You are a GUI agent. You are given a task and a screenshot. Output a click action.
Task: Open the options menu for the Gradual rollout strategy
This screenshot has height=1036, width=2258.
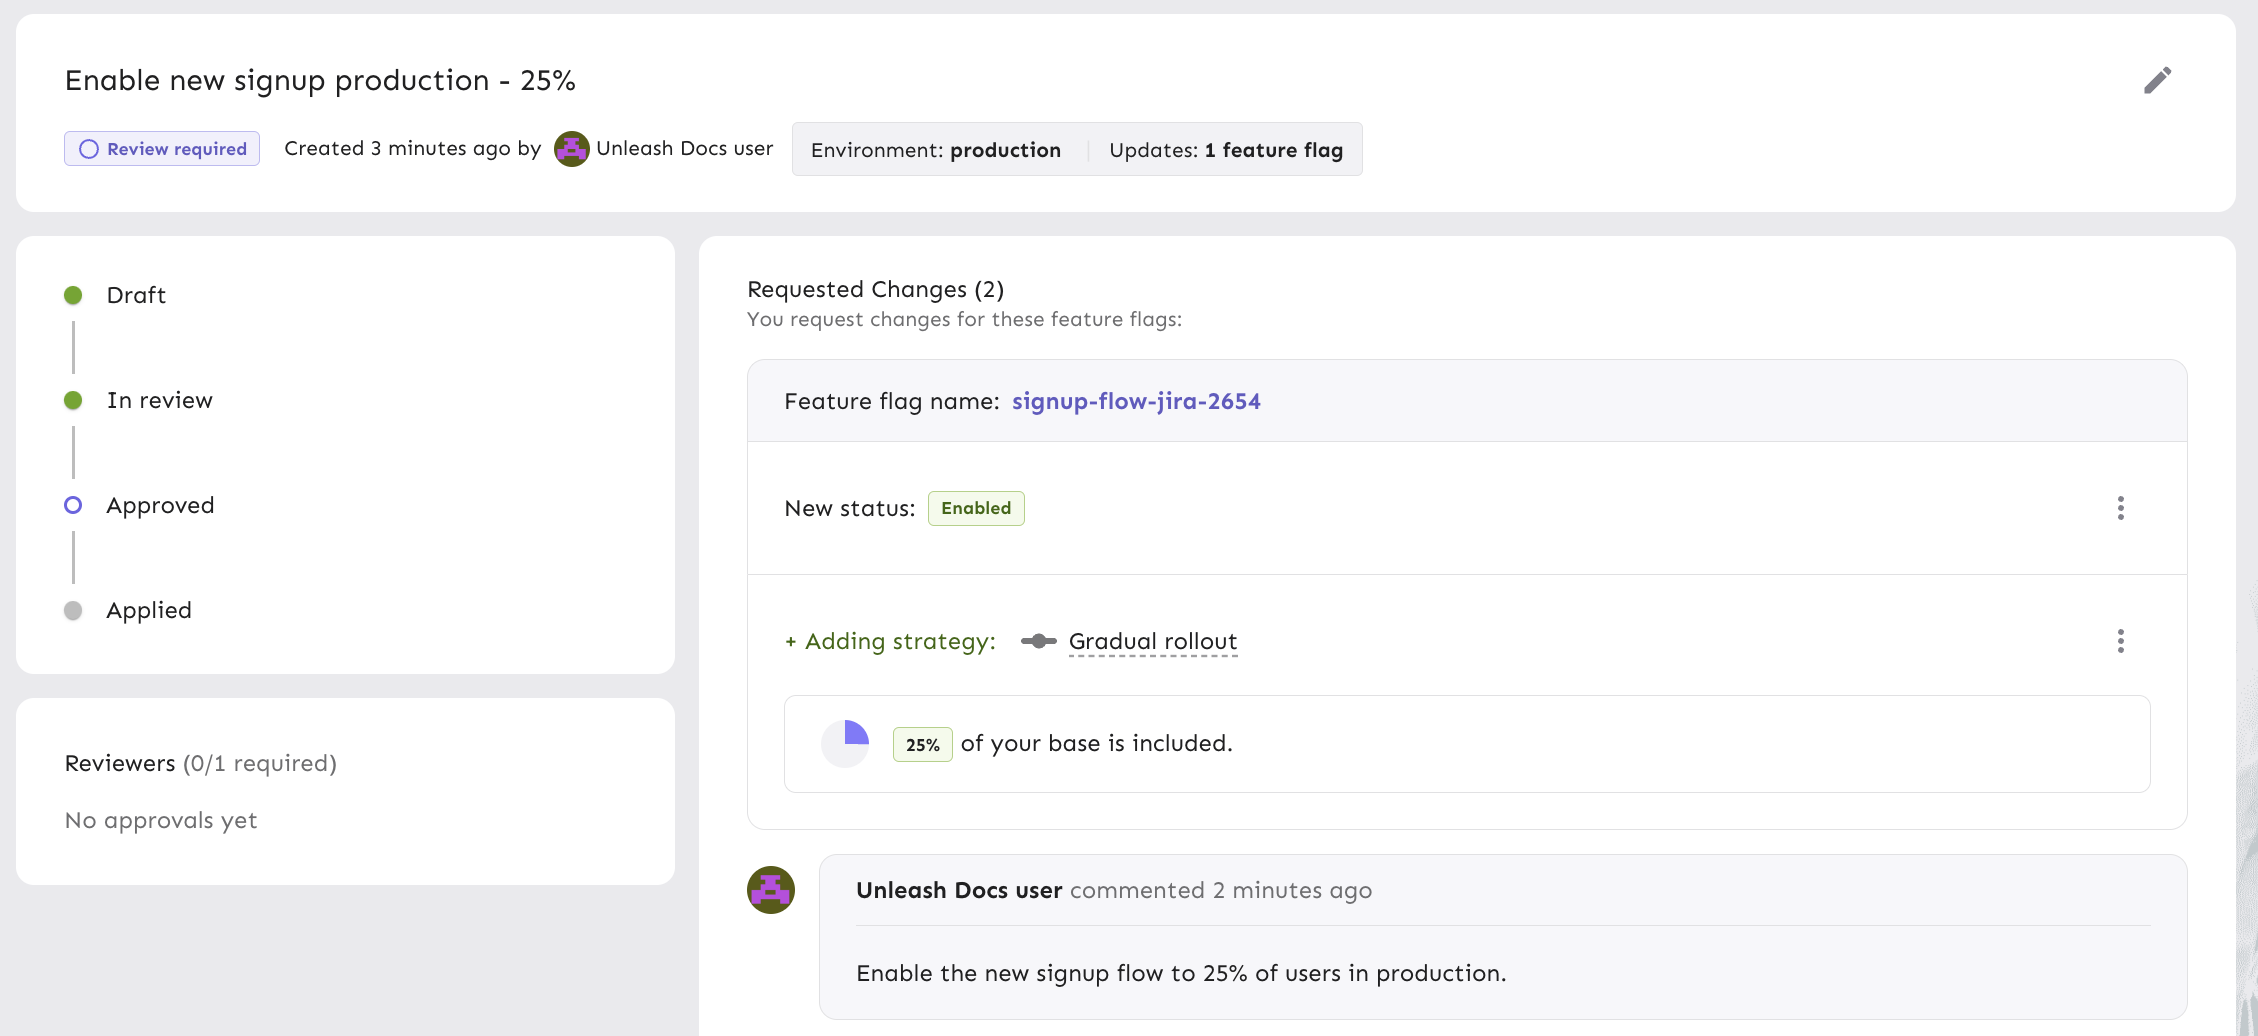(x=2121, y=641)
